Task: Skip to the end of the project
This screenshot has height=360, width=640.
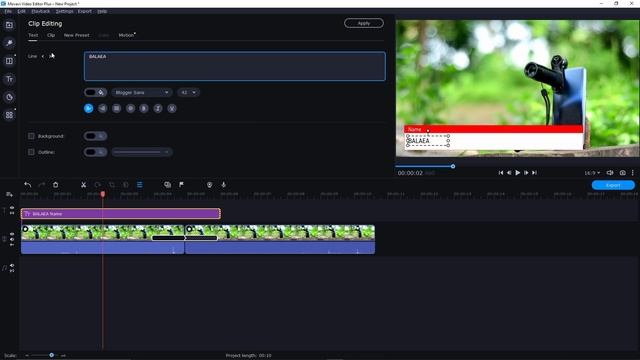Action: coord(534,173)
